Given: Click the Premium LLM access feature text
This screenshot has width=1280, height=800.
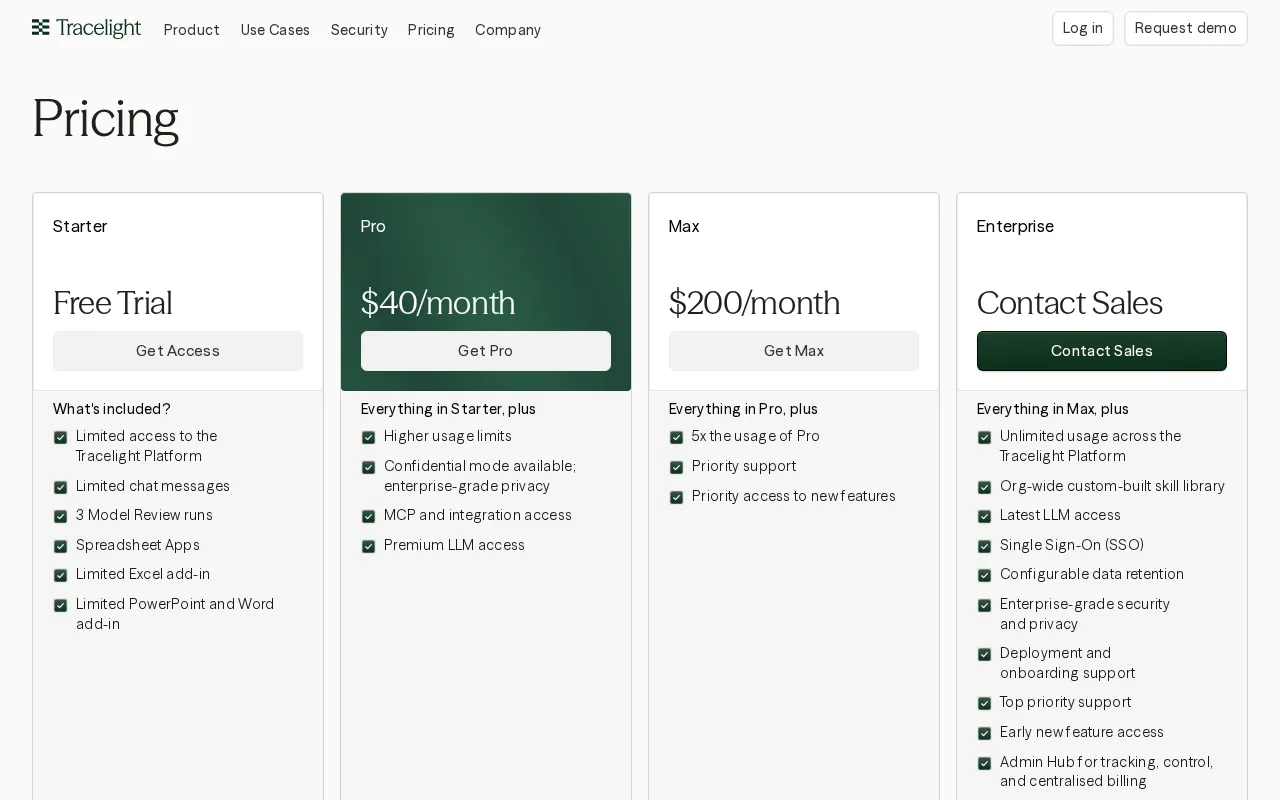Looking at the screenshot, I should (454, 545).
